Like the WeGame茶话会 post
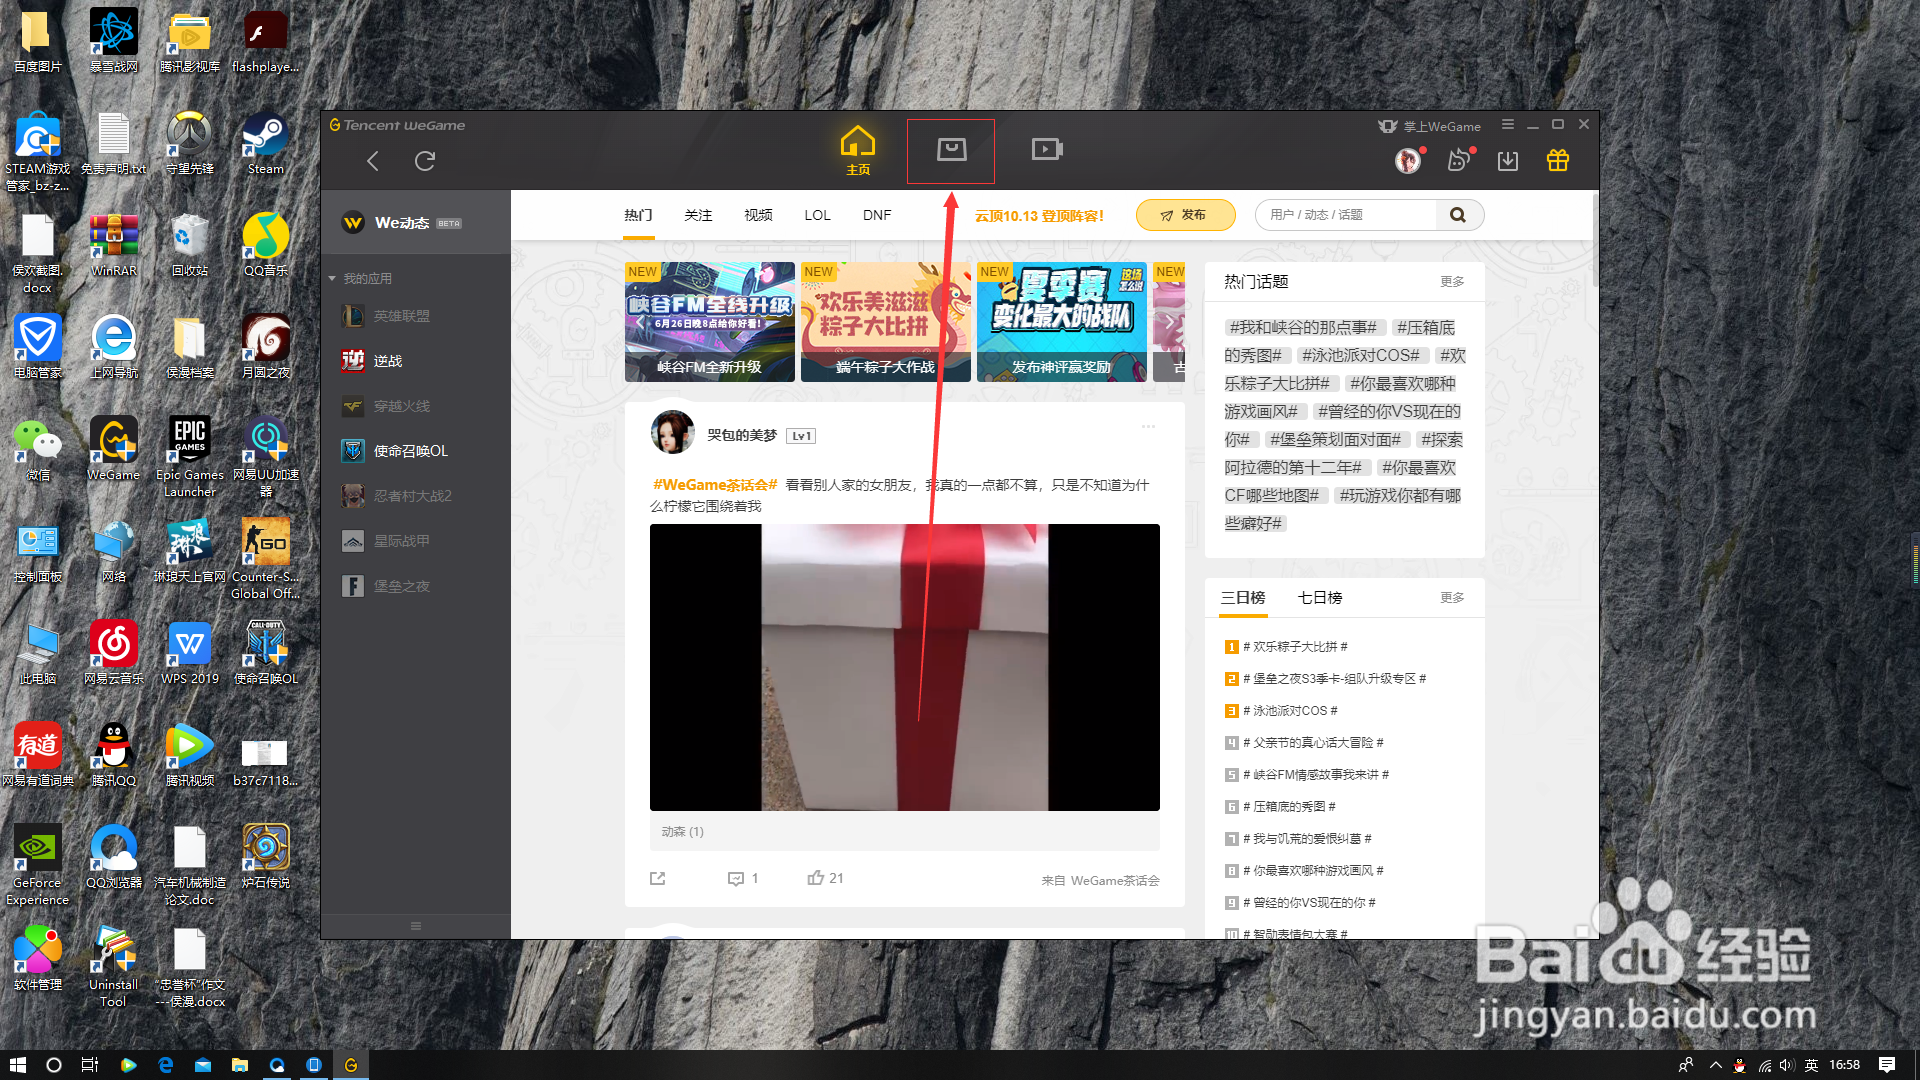The width and height of the screenshot is (1920, 1080). (x=816, y=877)
